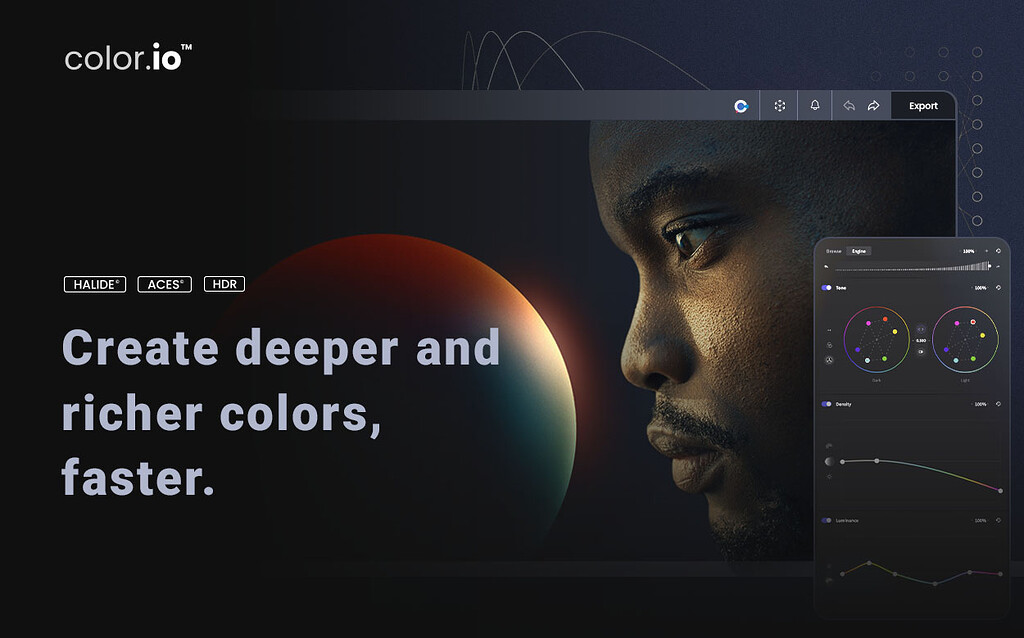Open the notification bell icon
The height and width of the screenshot is (638, 1024).
click(x=815, y=105)
